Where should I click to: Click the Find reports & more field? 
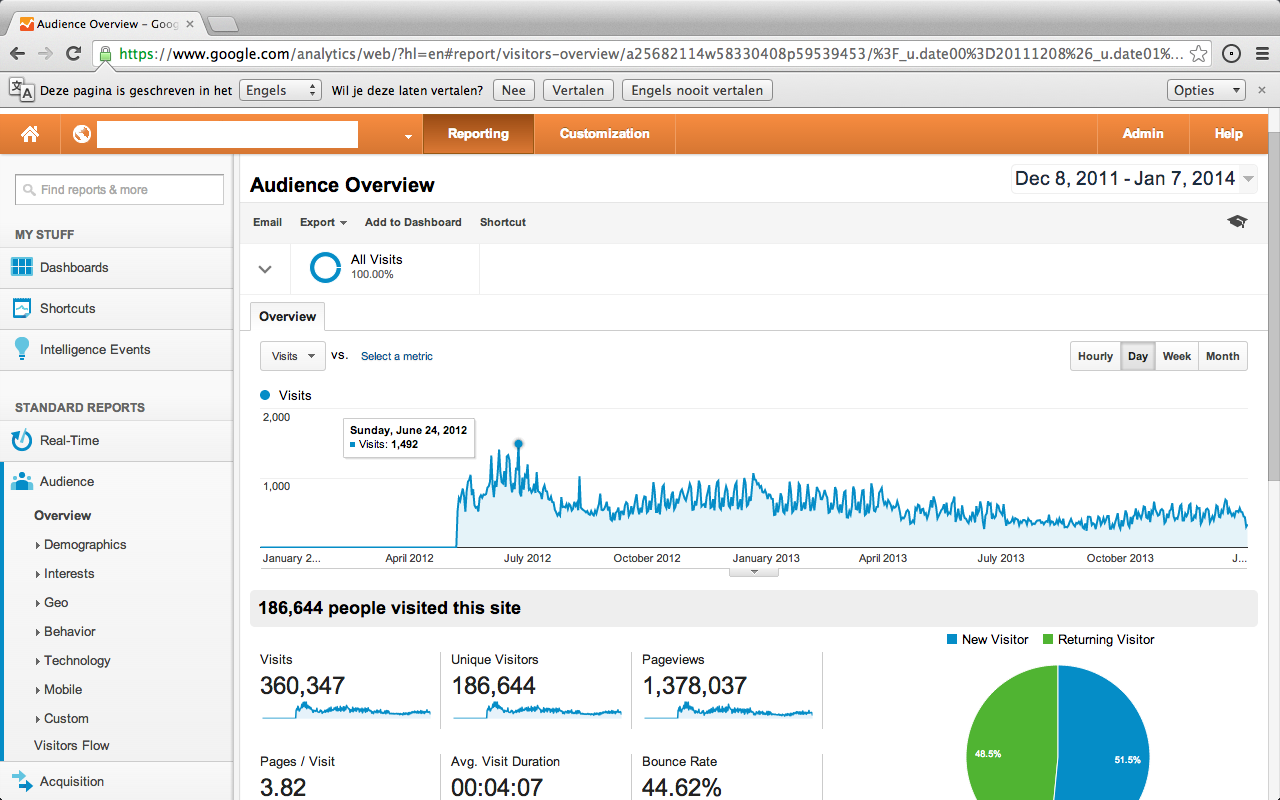tap(119, 190)
